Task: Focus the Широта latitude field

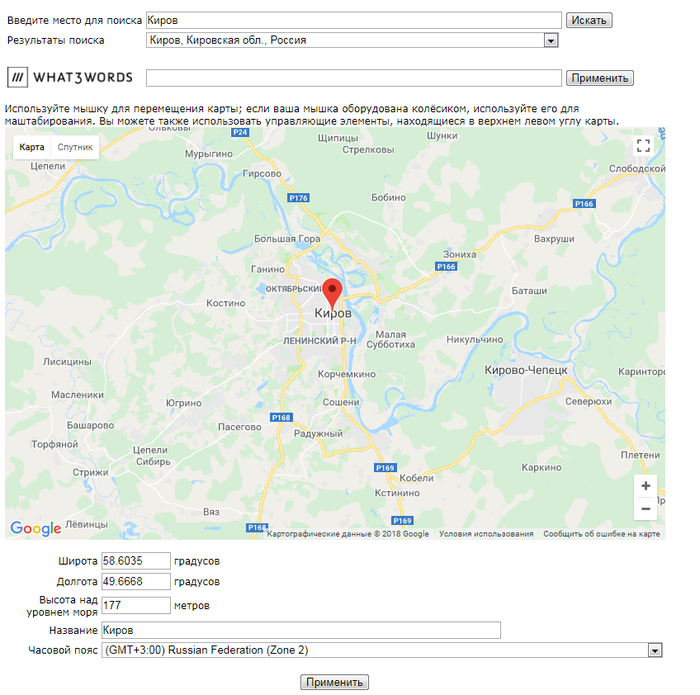Action: (x=136, y=561)
